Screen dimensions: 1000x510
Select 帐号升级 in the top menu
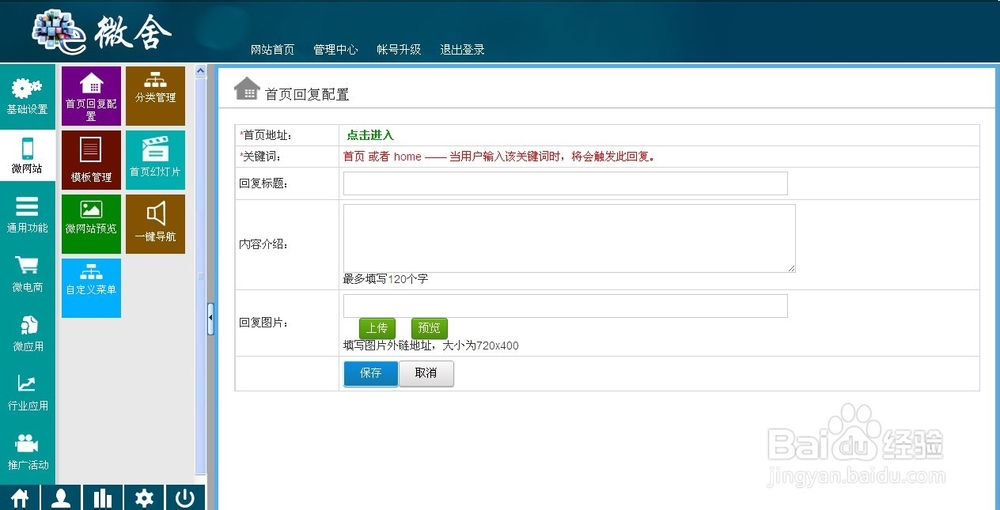click(399, 50)
